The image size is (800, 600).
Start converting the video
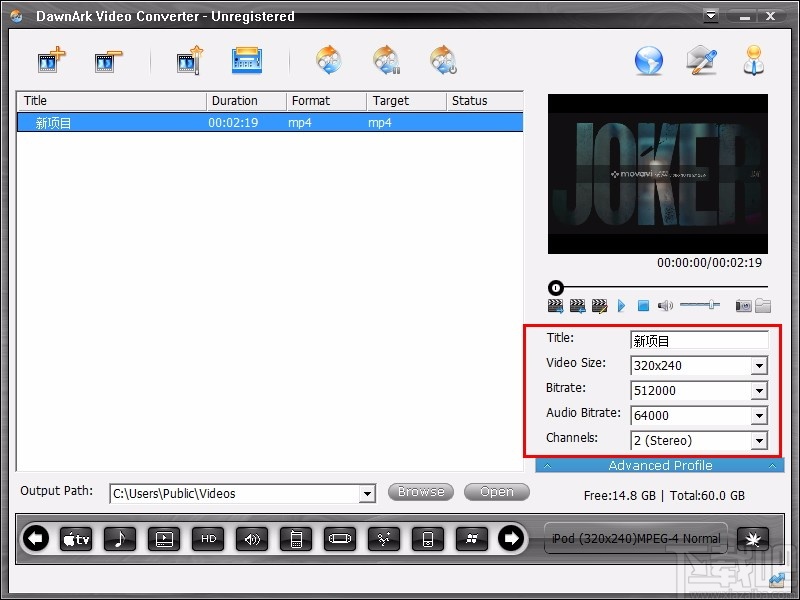pyautogui.click(x=328, y=60)
